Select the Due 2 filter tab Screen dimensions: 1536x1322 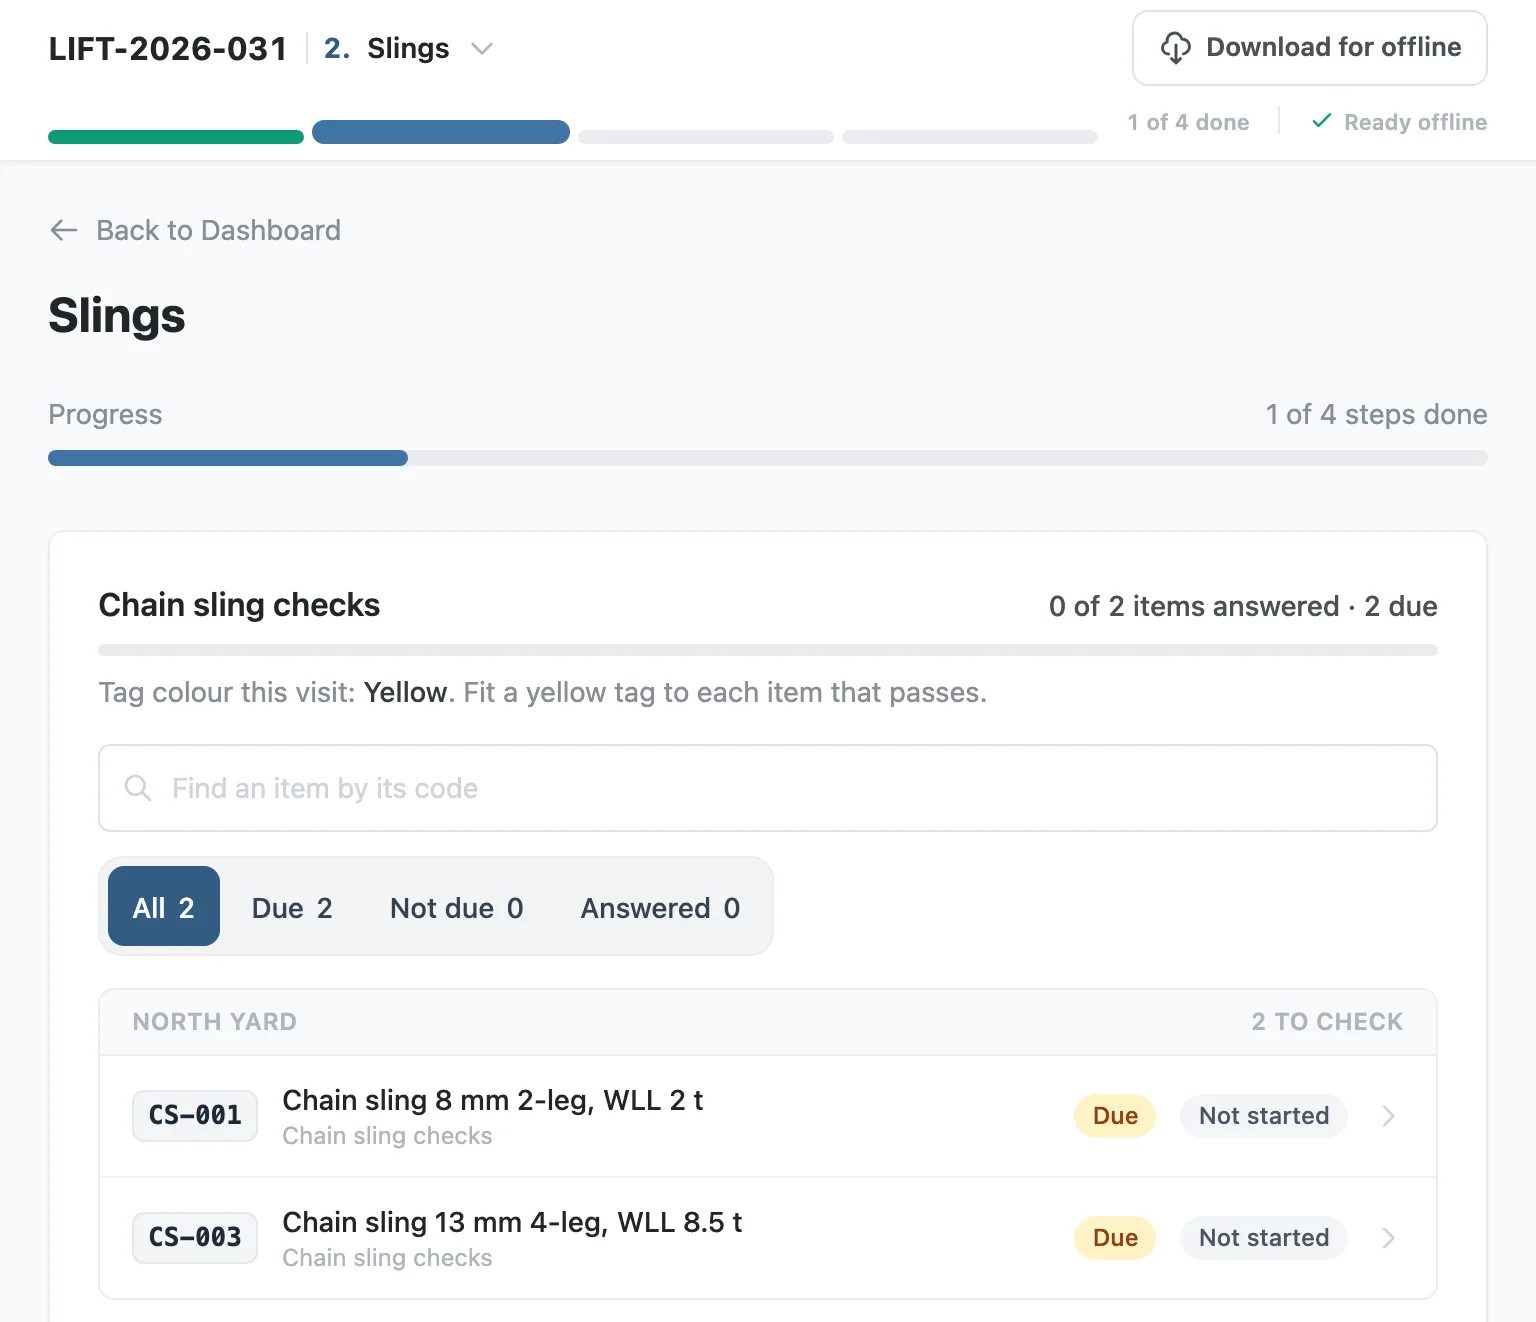(x=292, y=908)
